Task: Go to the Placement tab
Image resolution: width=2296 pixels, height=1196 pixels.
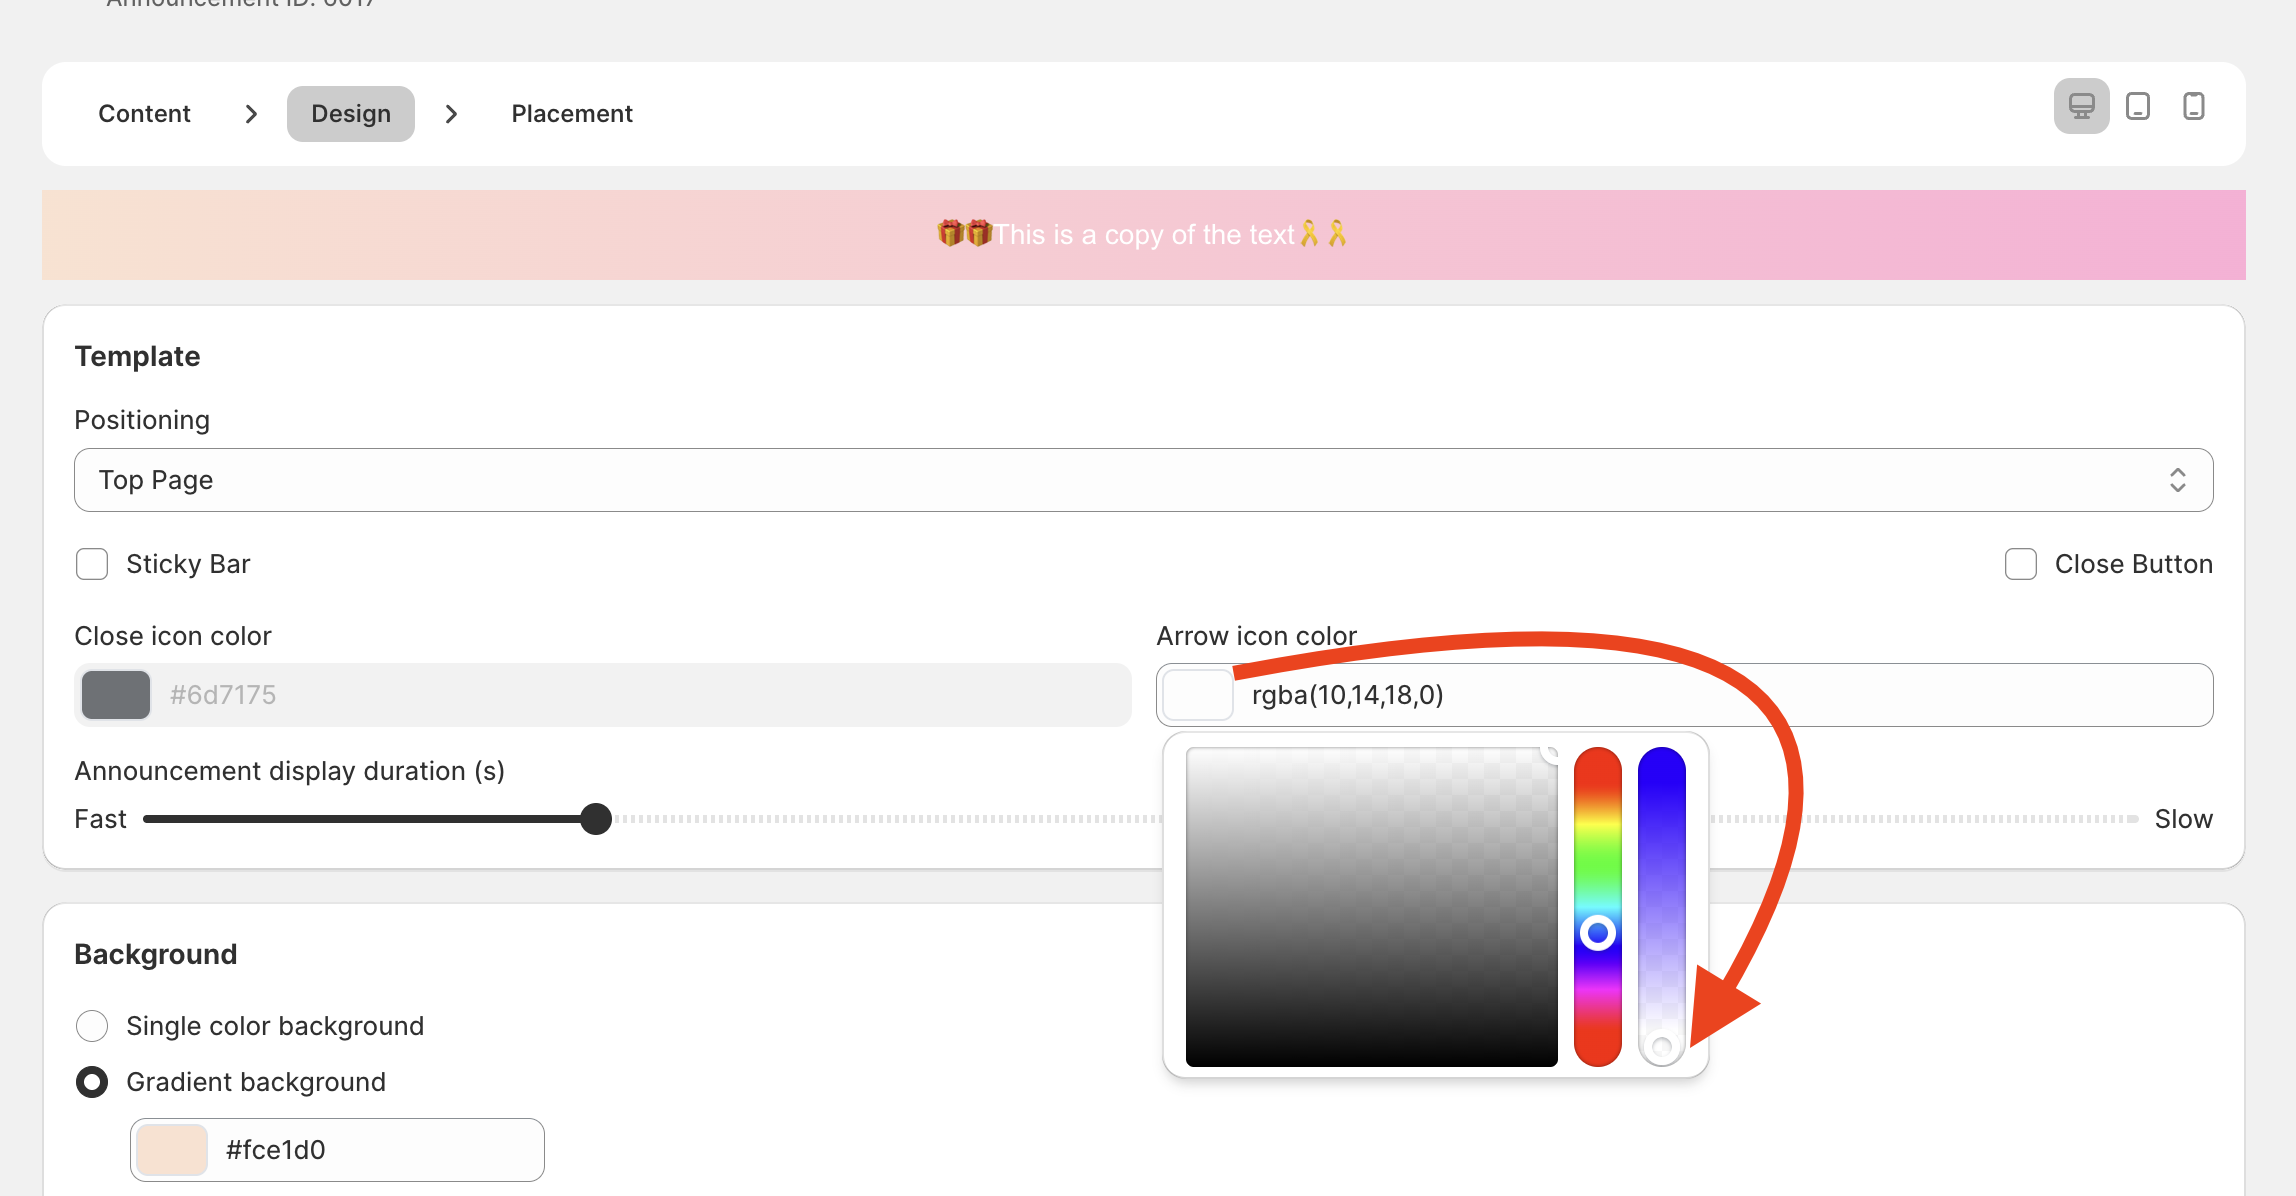Action: point(572,114)
